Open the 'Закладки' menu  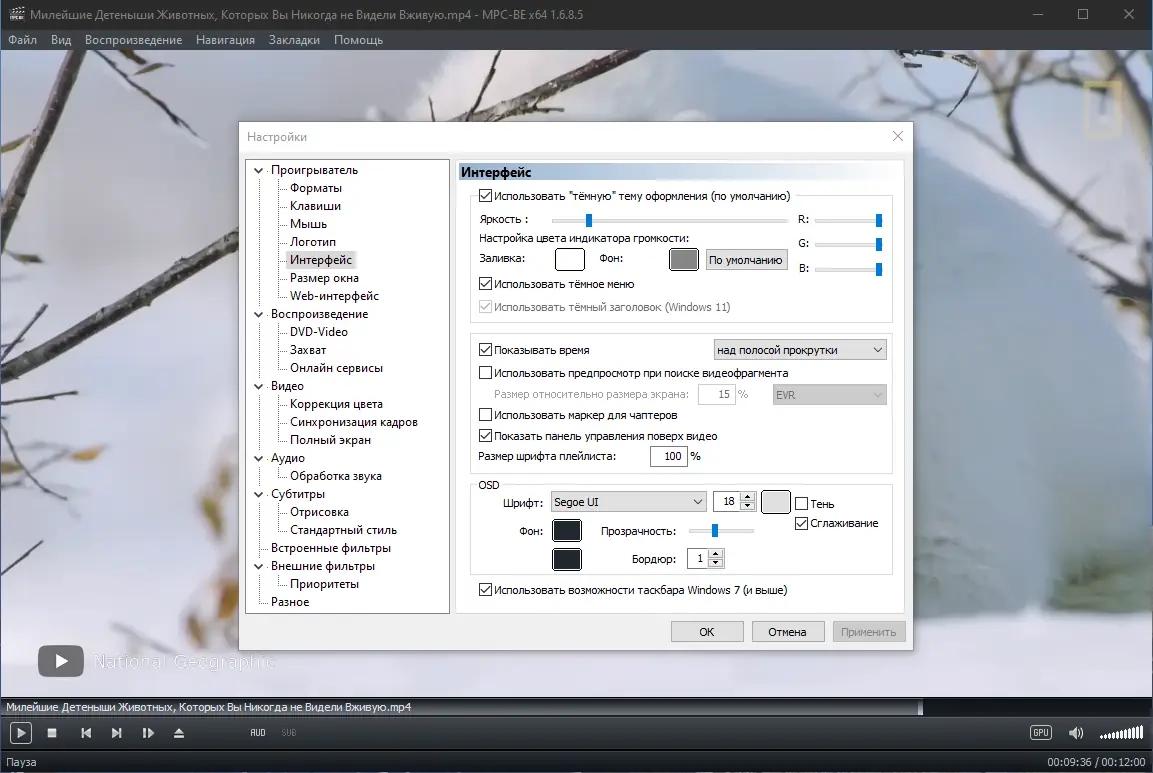294,40
